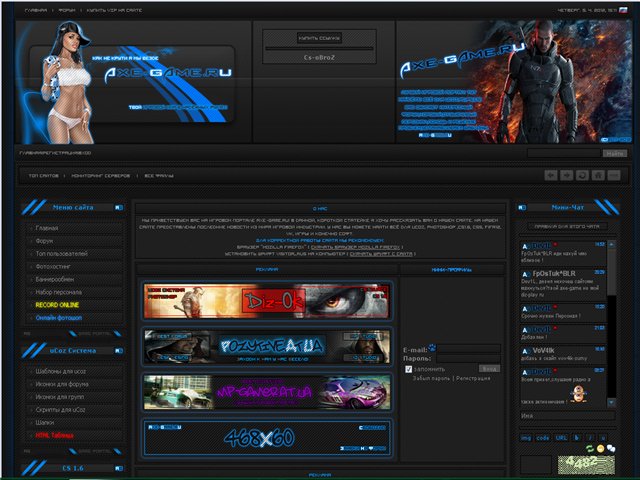Click the last icon after home icon
The width and height of the screenshot is (640, 480).
(x=614, y=176)
